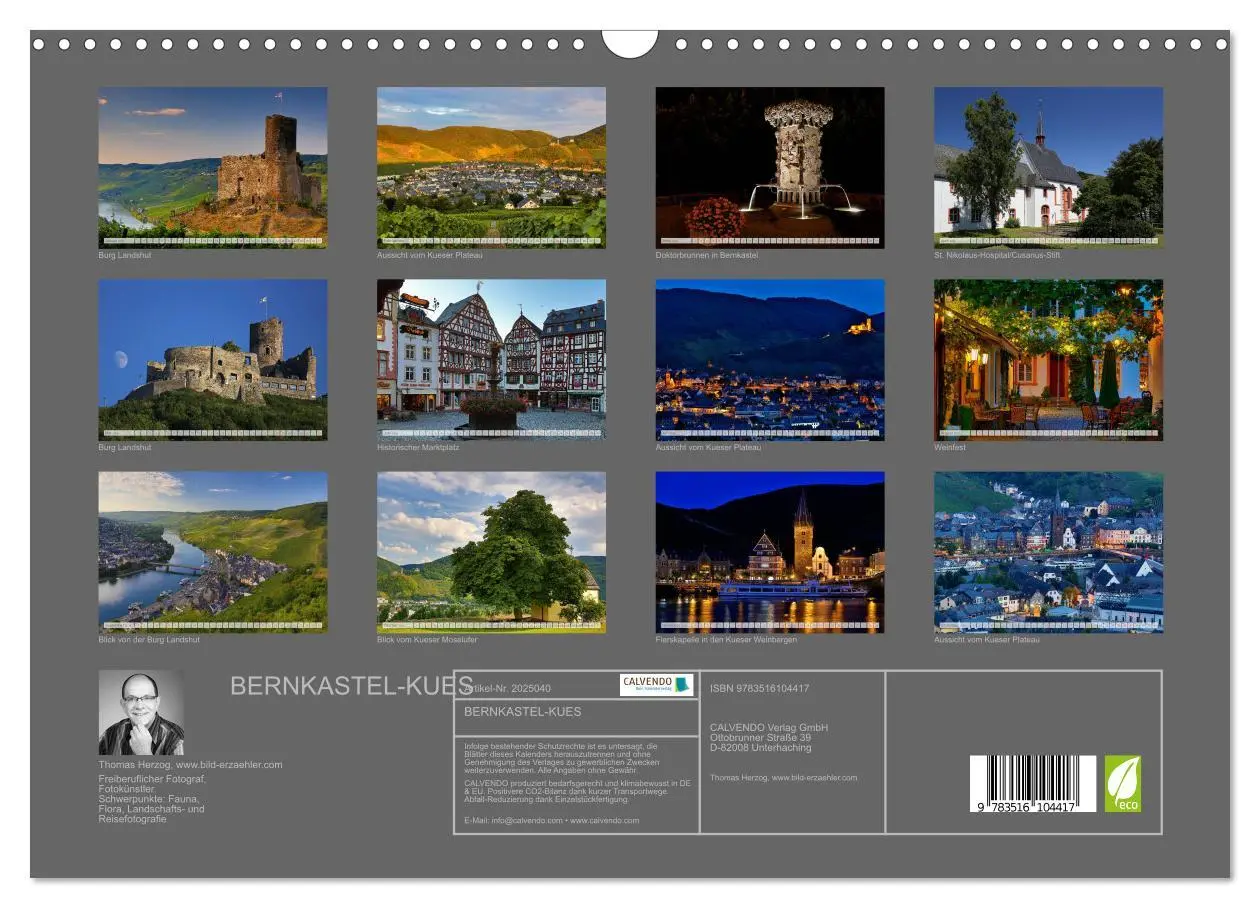
Task: Select the St. Nikolaus-Hospital church photo
Action: pos(1048,167)
